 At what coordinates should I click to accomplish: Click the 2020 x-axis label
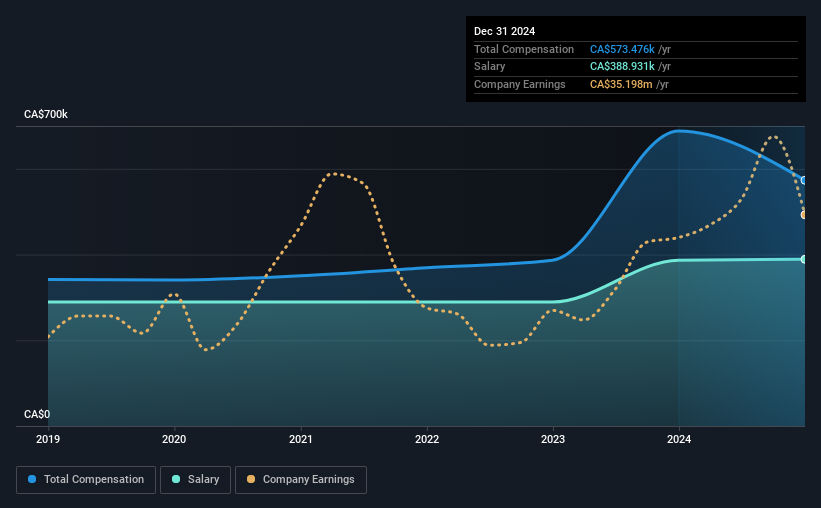pos(174,439)
